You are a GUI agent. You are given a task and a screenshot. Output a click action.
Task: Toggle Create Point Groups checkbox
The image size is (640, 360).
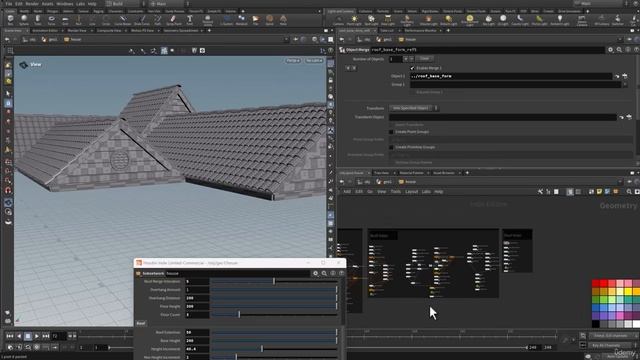pos(391,132)
